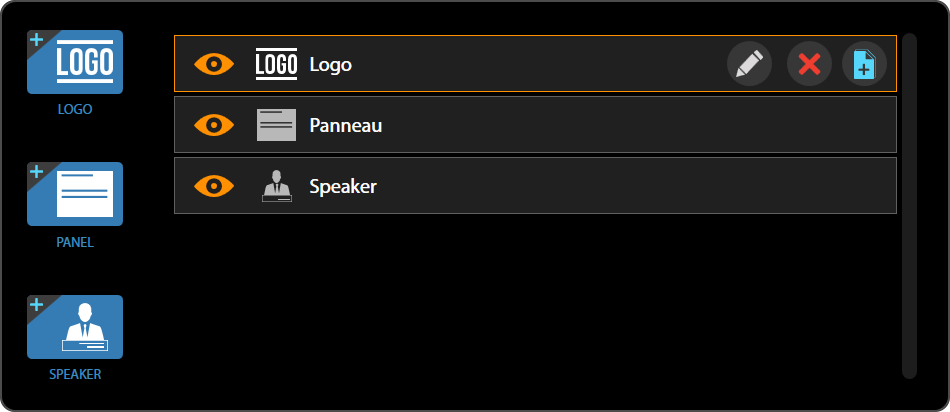Add a new Panel layer
This screenshot has height=412, width=950.
tap(75, 194)
